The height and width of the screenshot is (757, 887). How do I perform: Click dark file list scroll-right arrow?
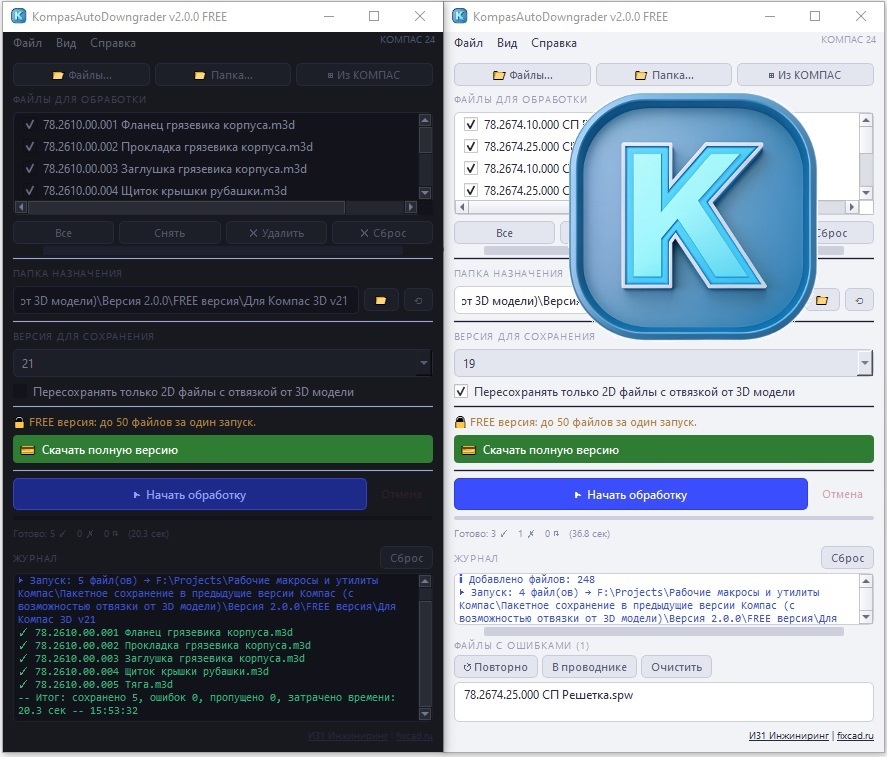(411, 207)
